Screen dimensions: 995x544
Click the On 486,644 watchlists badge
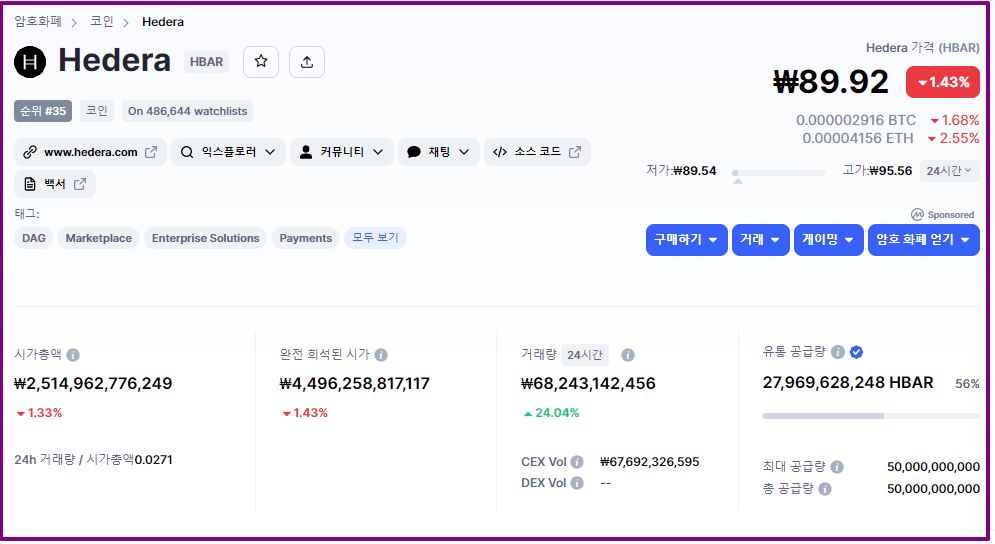point(187,111)
